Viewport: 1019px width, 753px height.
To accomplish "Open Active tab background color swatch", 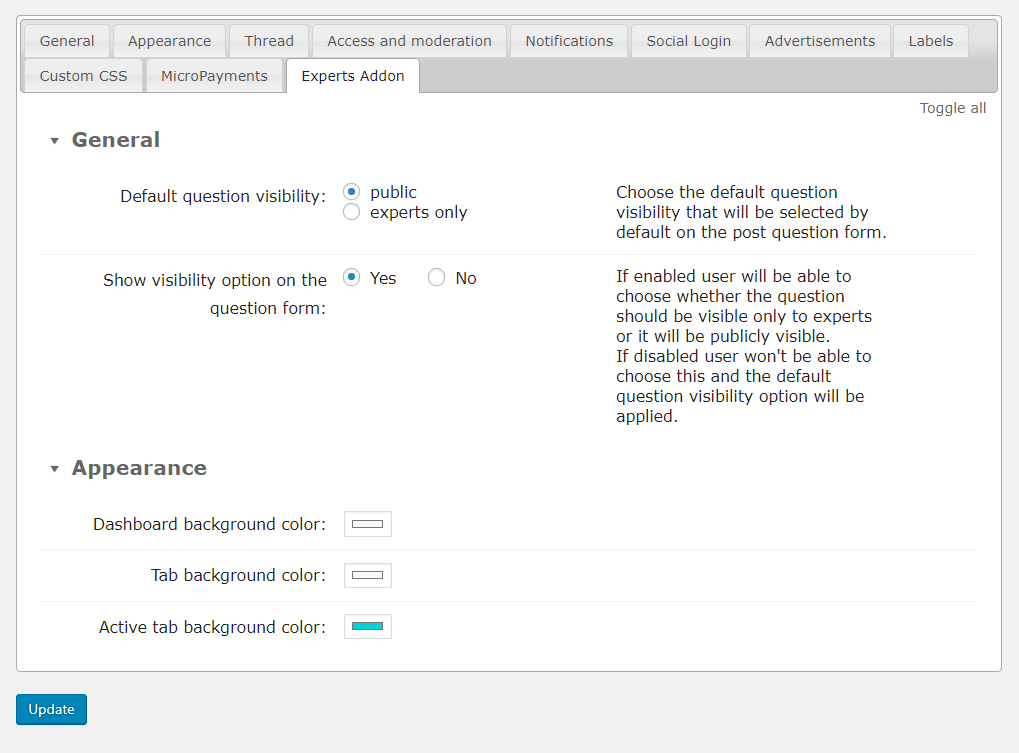I will pos(367,627).
